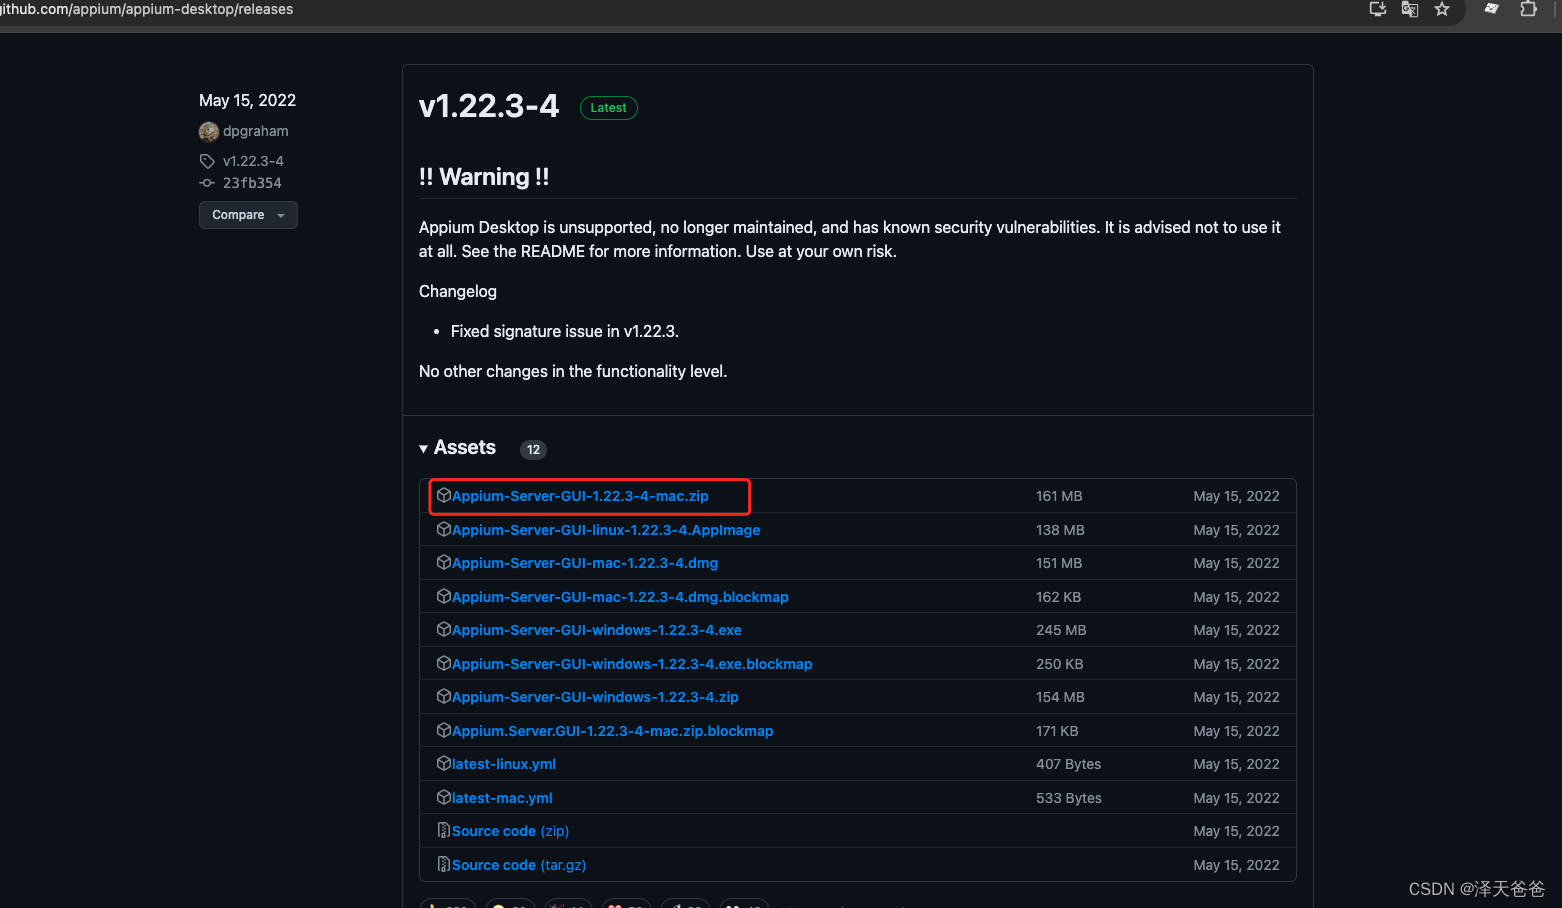Click the green Latest badge
Viewport: 1562px width, 908px height.
(x=608, y=108)
